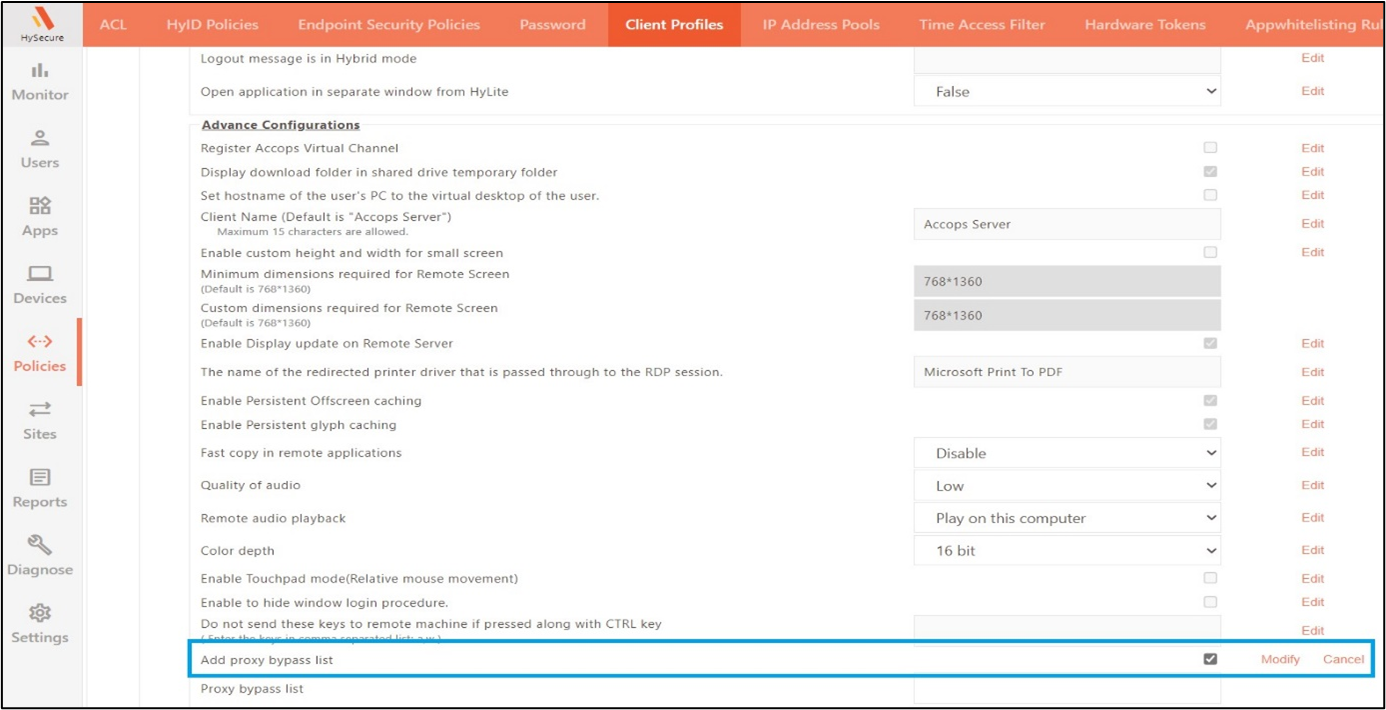Open the Monitor section in sidebar
Image resolution: width=1386 pixels, height=710 pixels.
(x=40, y=81)
